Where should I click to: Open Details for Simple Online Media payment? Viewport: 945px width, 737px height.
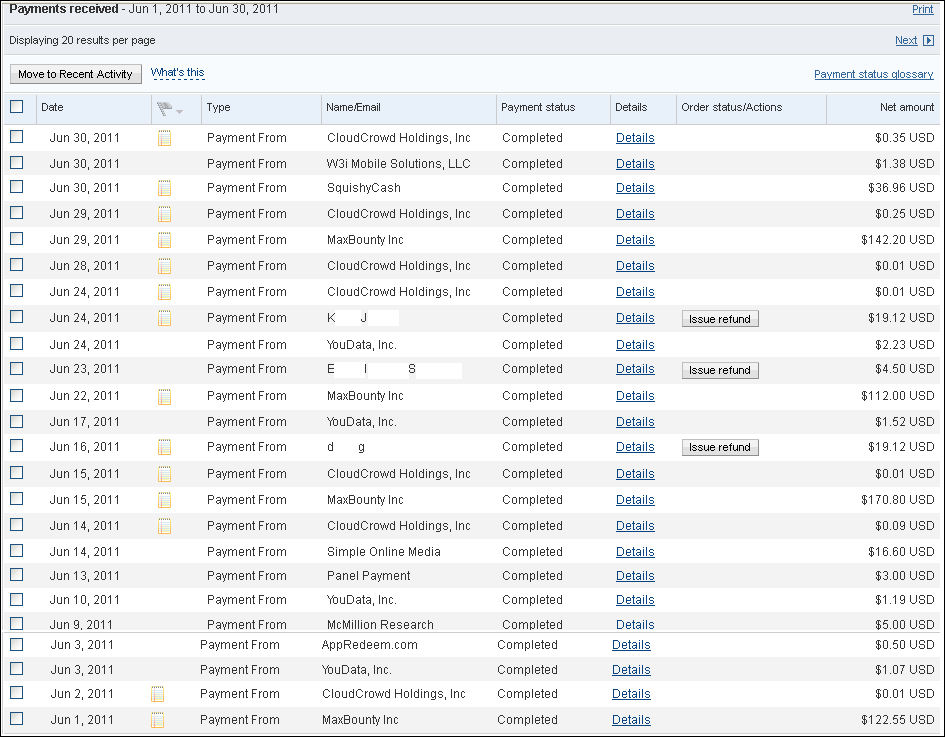tap(635, 552)
